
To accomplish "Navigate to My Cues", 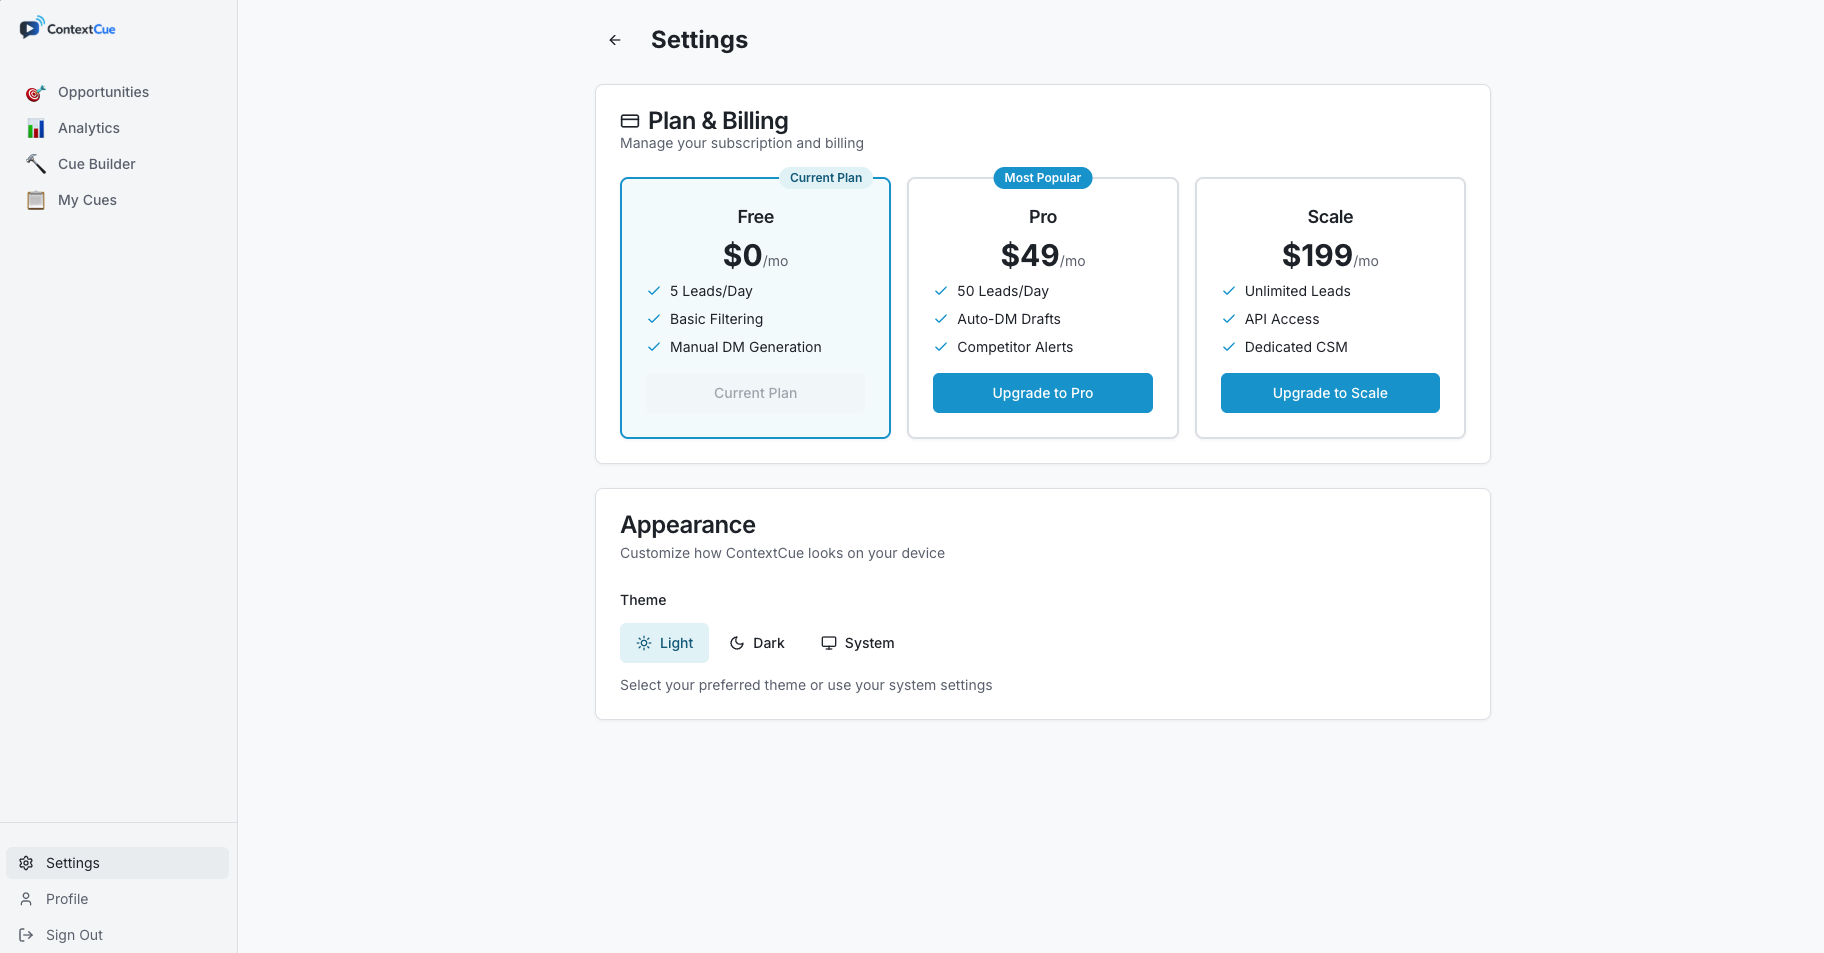I will (x=87, y=200).
